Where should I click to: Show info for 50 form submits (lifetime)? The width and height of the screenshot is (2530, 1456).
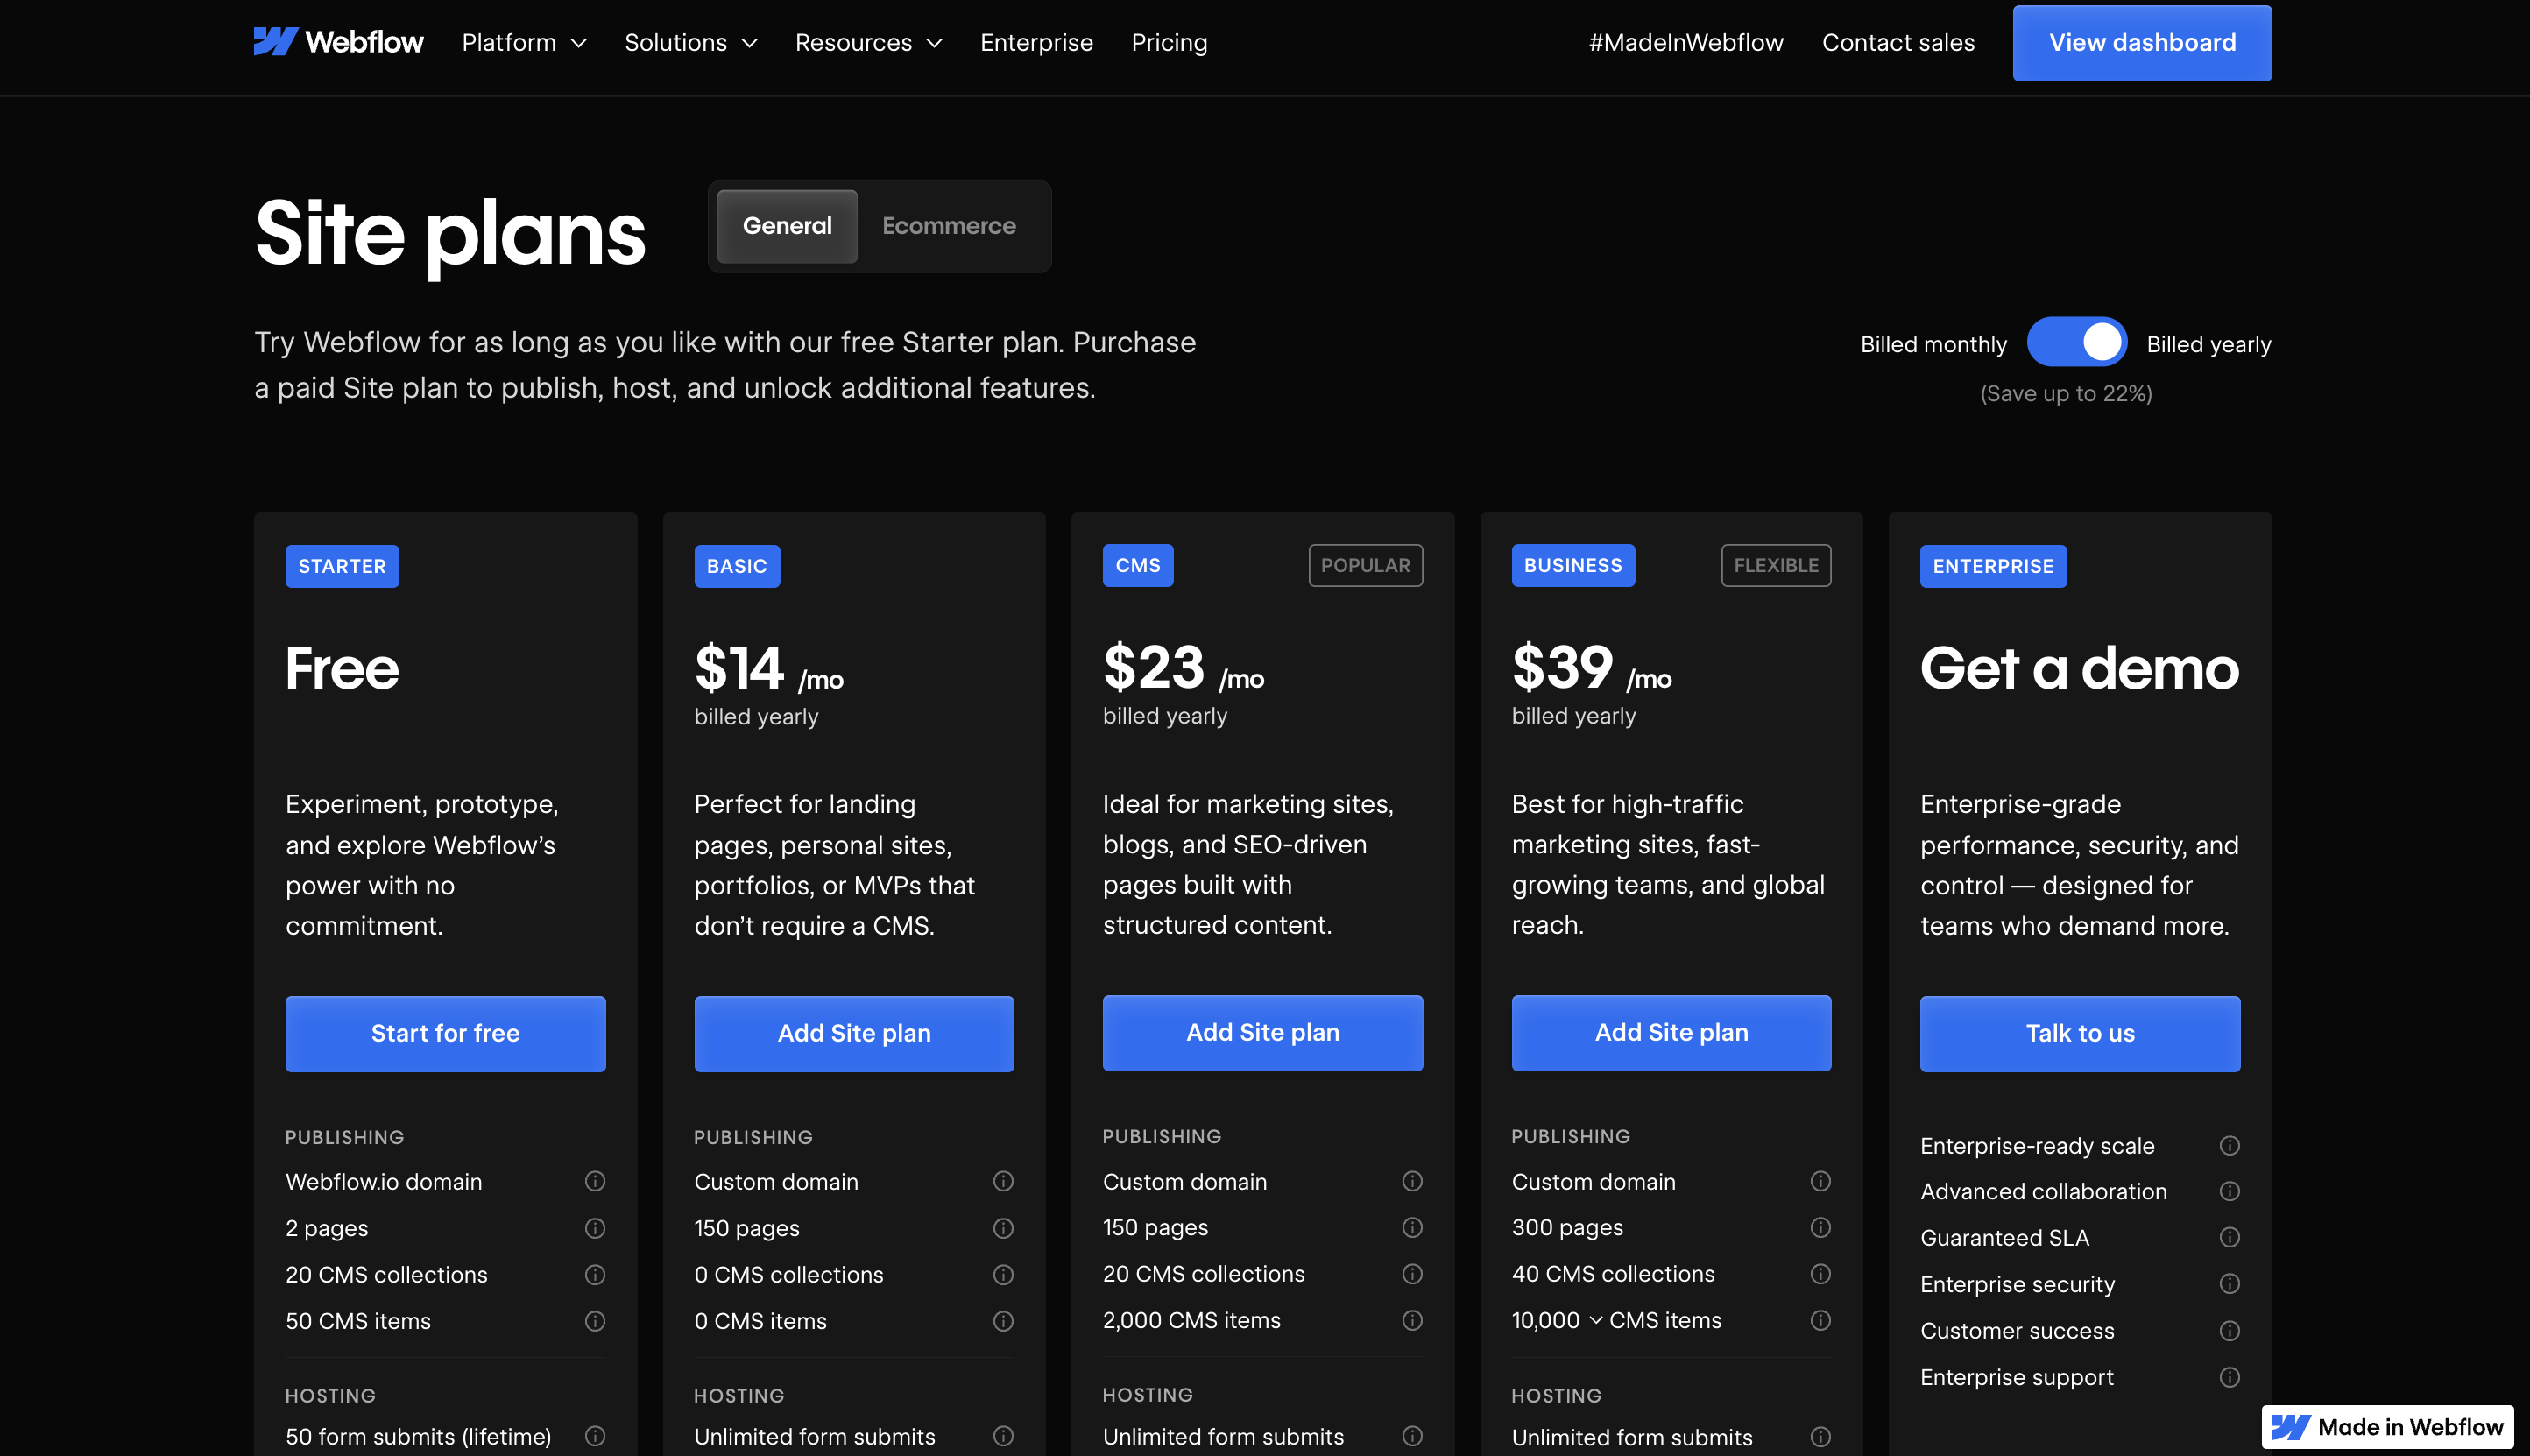(x=595, y=1436)
